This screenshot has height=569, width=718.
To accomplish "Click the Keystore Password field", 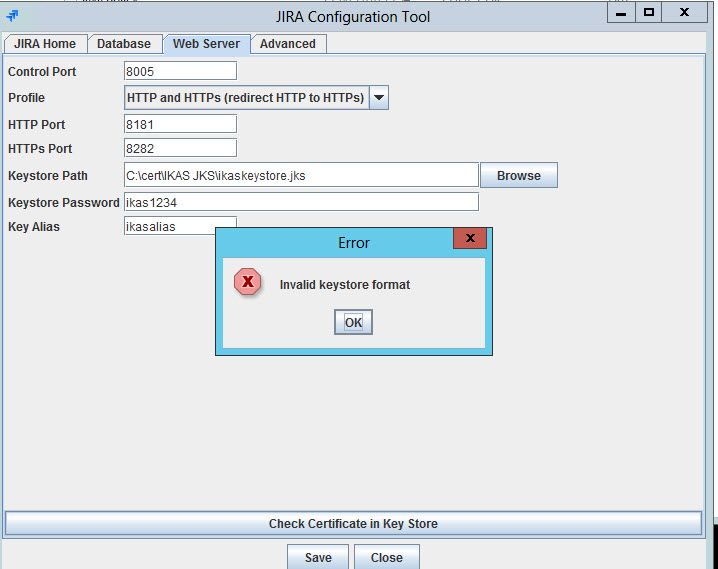I will (x=301, y=202).
